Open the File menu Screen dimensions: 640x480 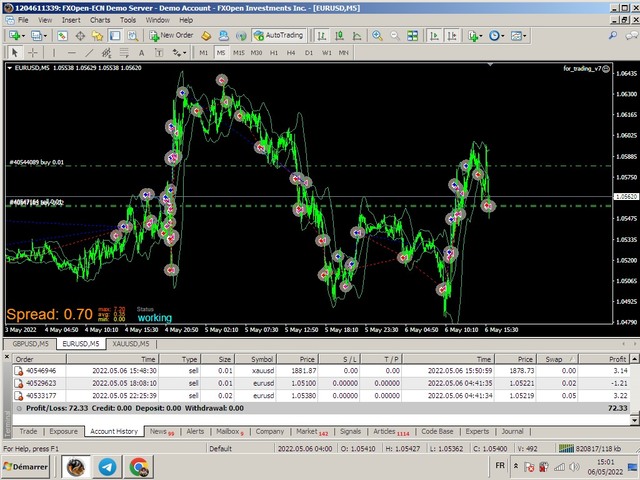point(23,20)
